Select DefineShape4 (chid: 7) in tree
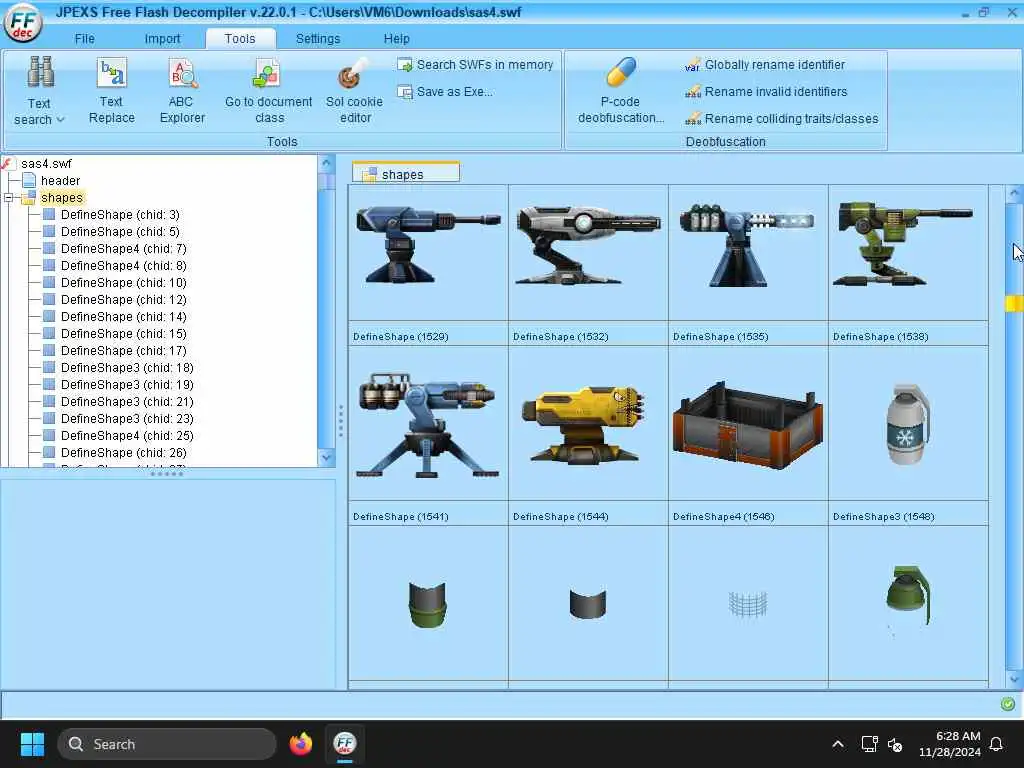The image size is (1024, 768). click(123, 248)
